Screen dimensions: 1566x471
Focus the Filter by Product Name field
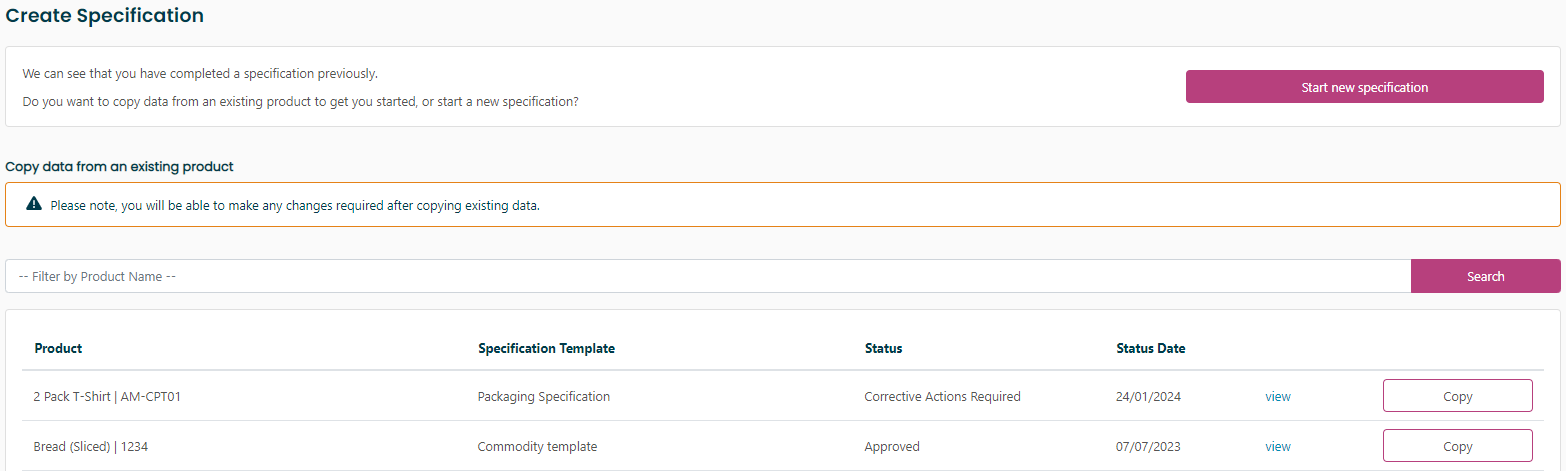click(707, 276)
